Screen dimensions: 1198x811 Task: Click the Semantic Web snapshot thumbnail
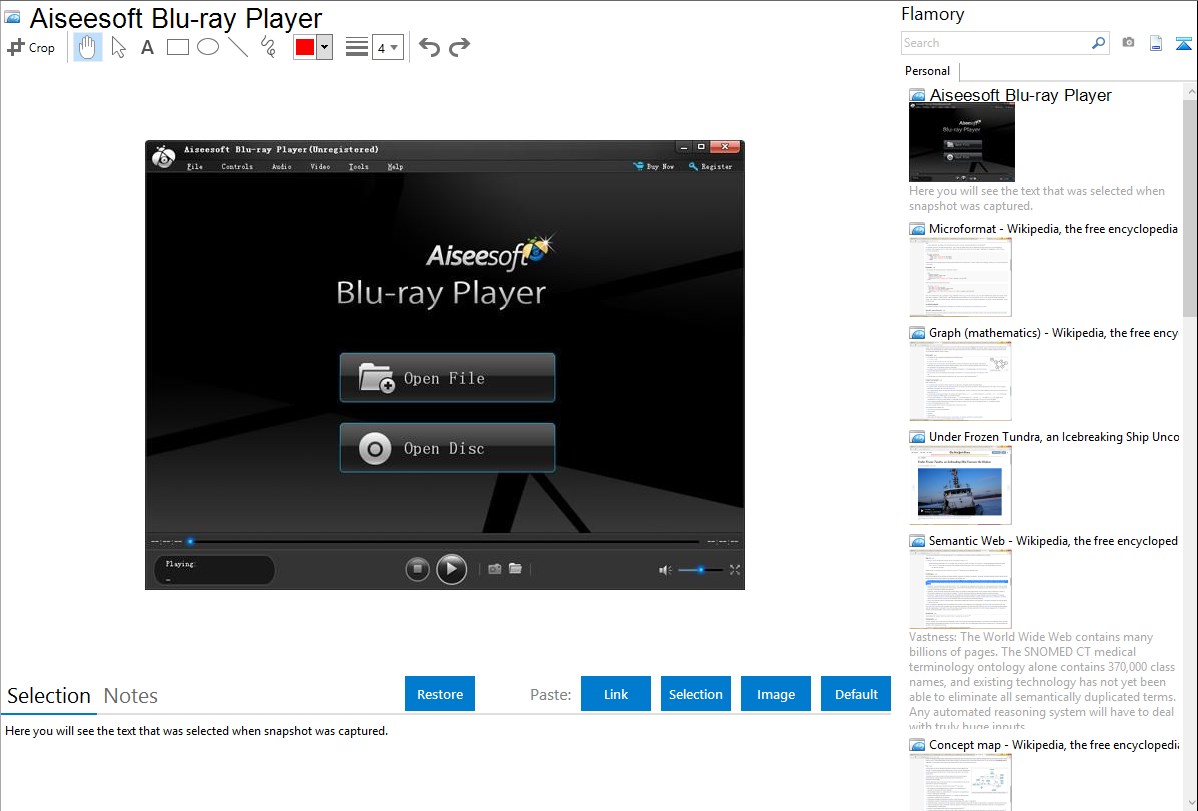(x=960, y=589)
